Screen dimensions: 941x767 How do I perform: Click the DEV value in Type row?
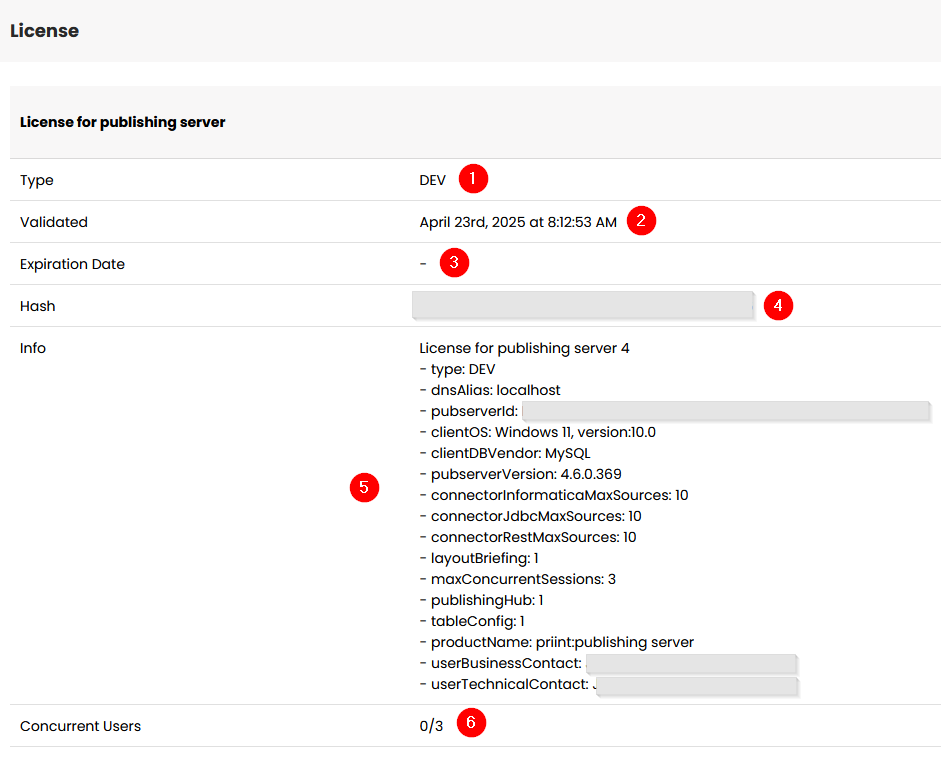432,181
